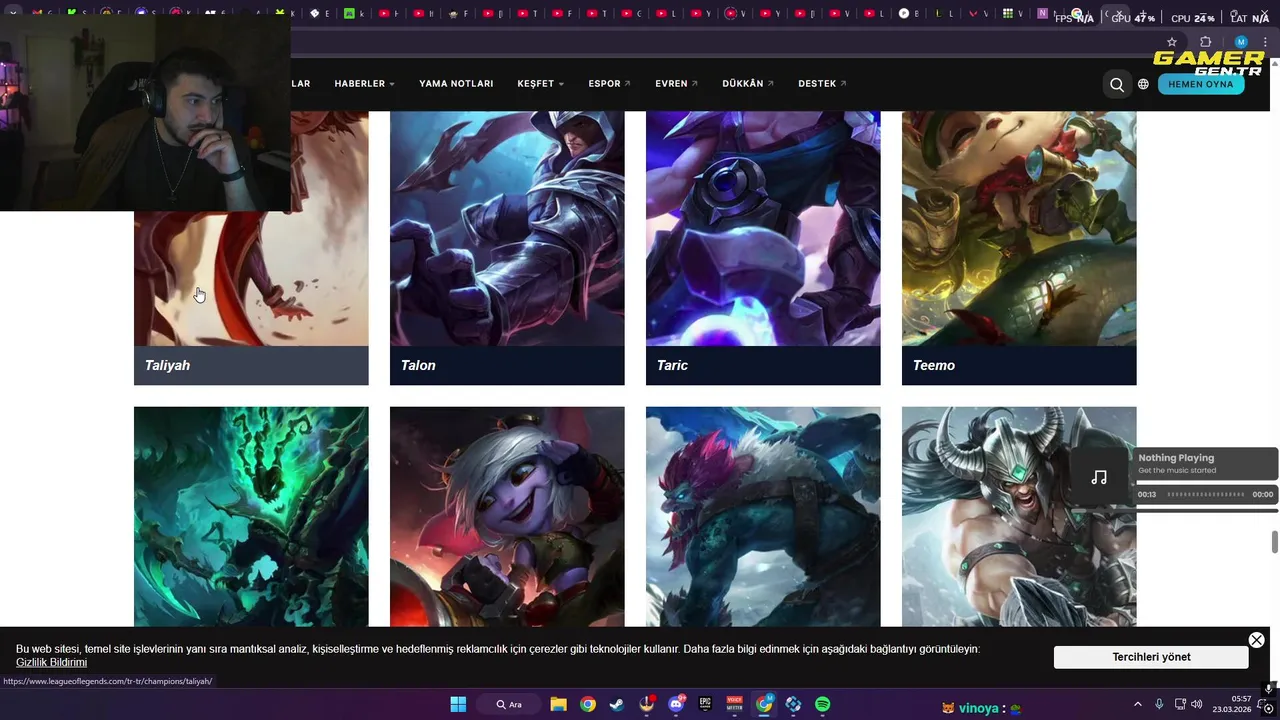Open the Windows Start menu
Screen dimensions: 1280x720
458,704
